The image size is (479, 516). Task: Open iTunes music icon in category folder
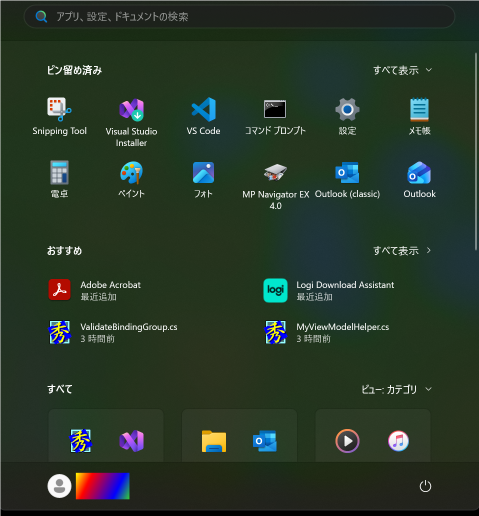pos(398,441)
